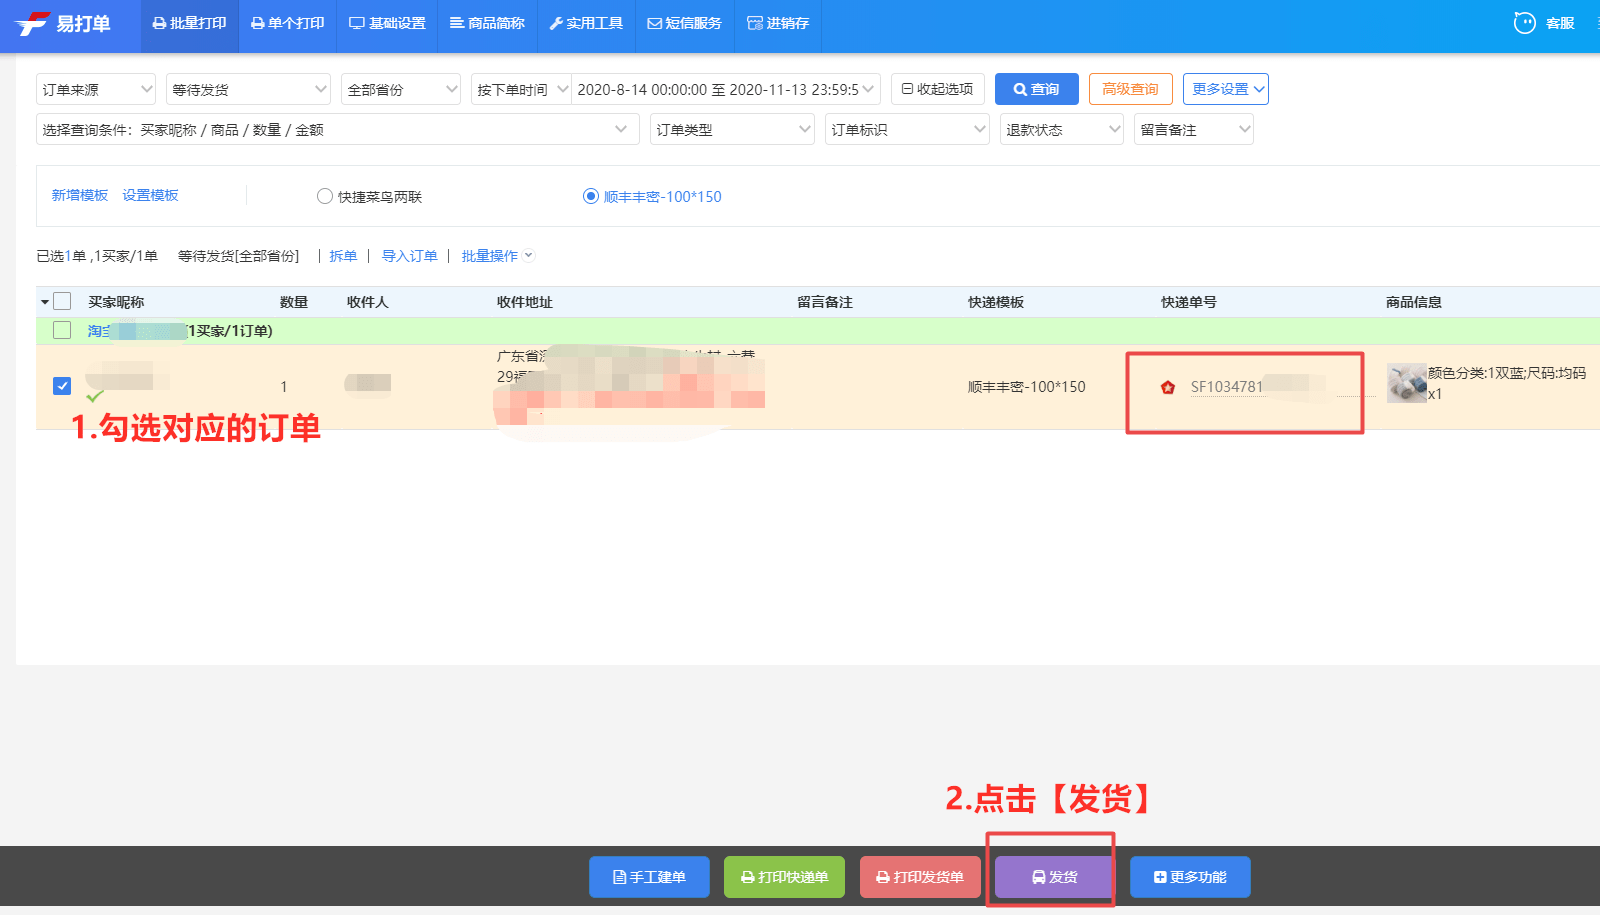The image size is (1600, 915).
Task: Expand the 退款状态 dropdown
Action: pyautogui.click(x=1061, y=129)
